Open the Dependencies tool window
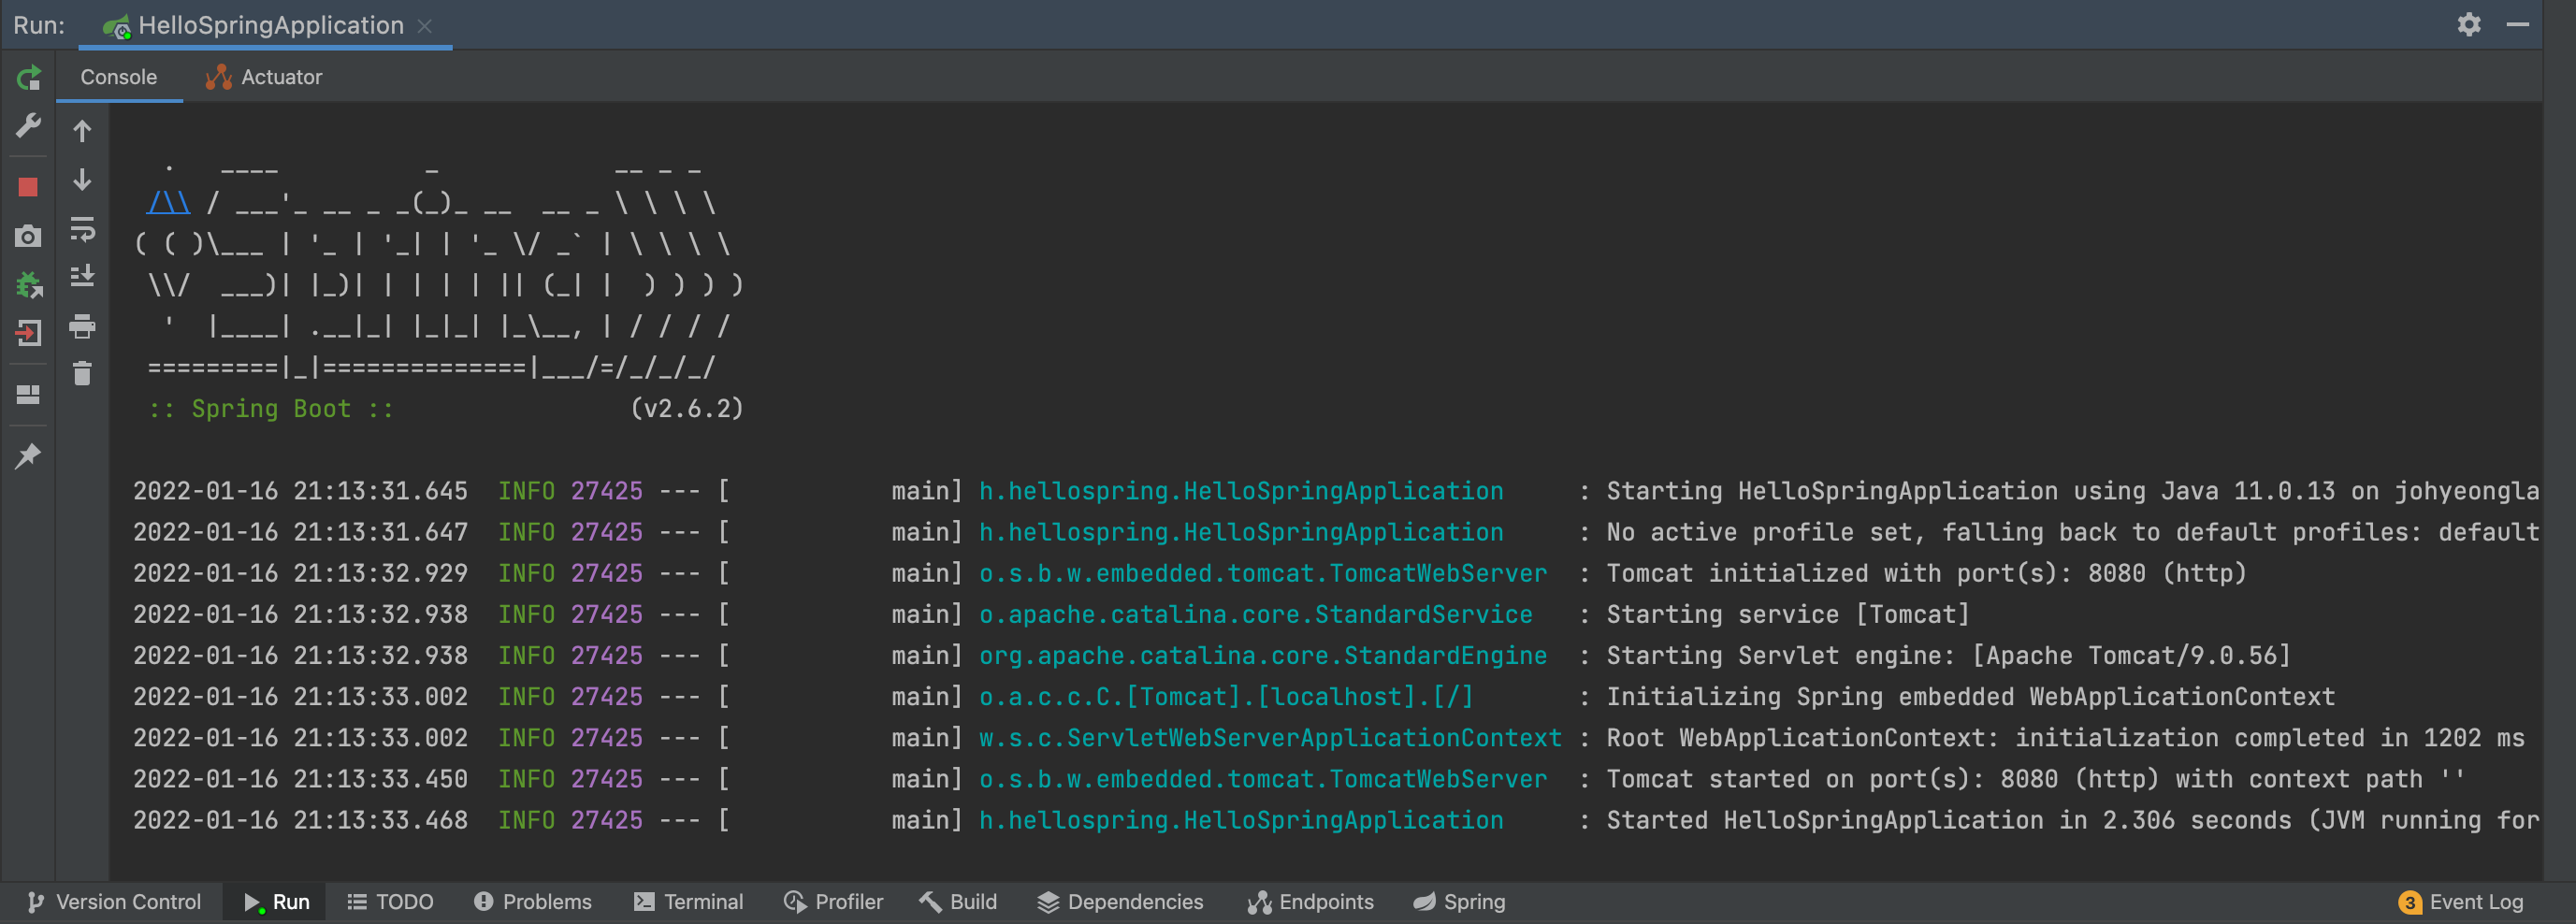The image size is (2576, 924). click(1121, 902)
